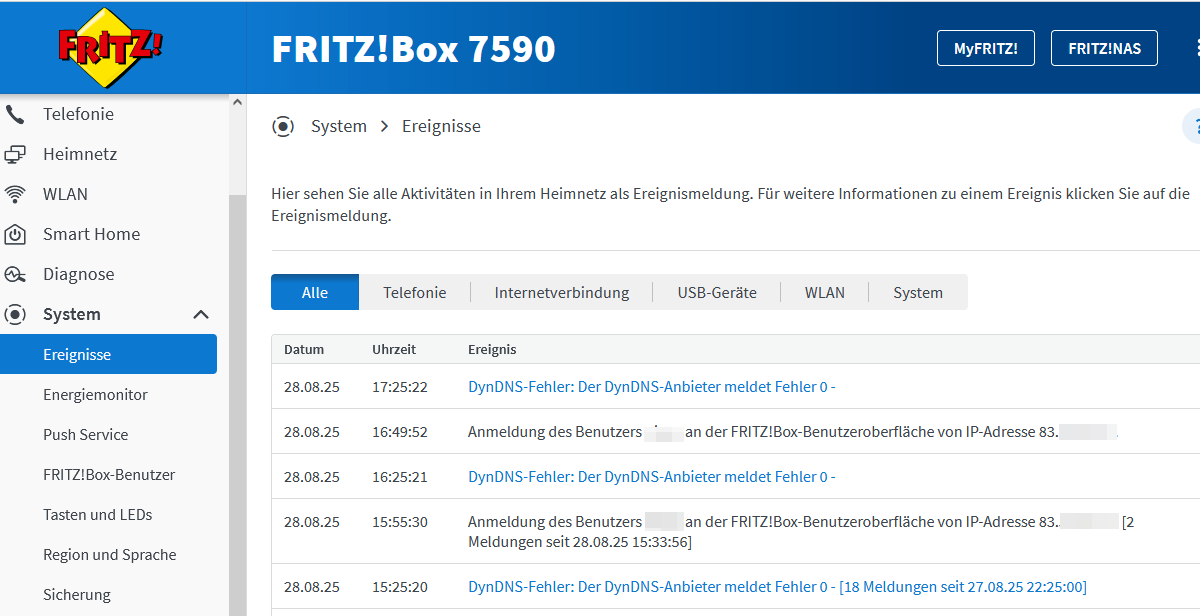This screenshot has width=1200, height=616.
Task: Click the breadcrumb System circle icon
Action: [x=283, y=126]
